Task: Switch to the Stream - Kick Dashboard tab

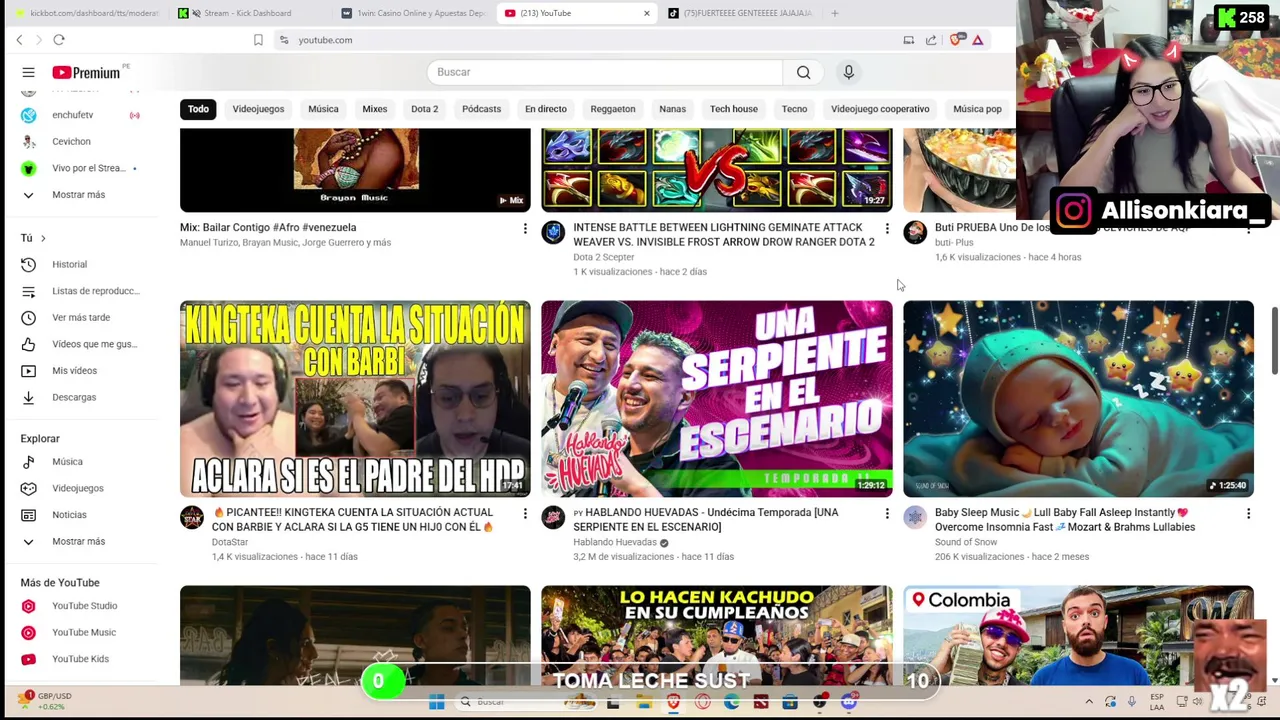Action: pos(248,13)
